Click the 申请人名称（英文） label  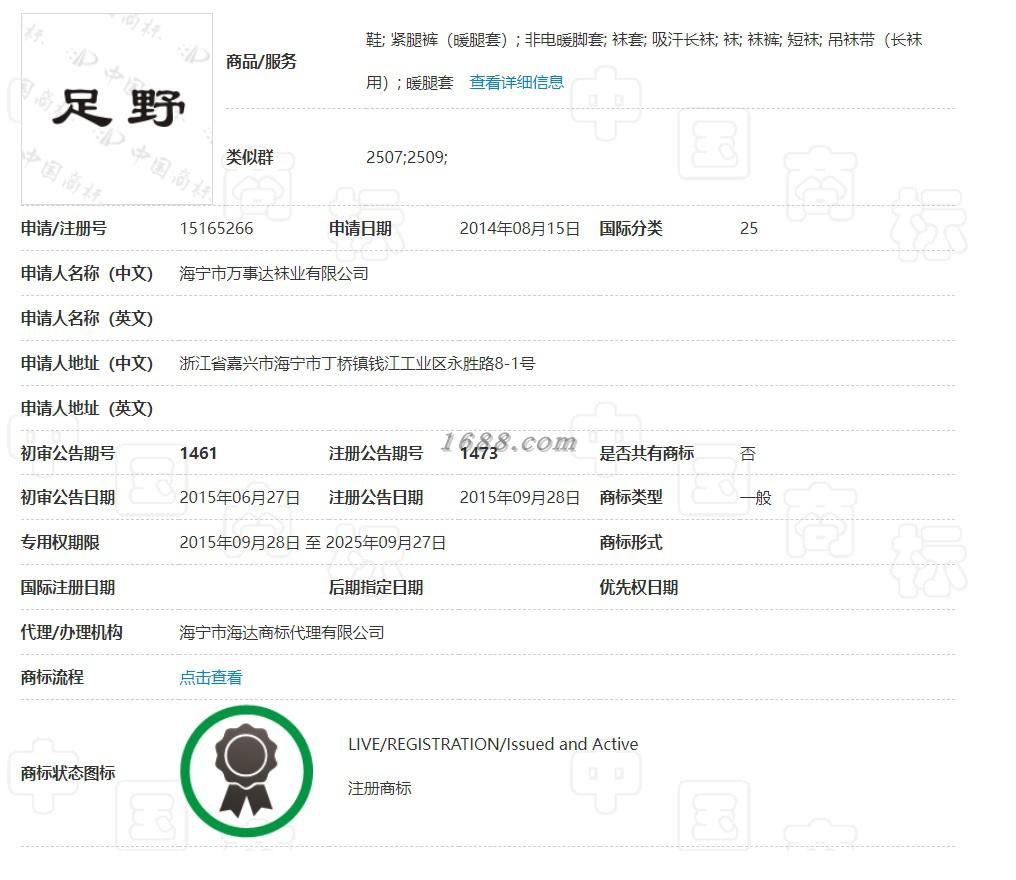[x=87, y=319]
